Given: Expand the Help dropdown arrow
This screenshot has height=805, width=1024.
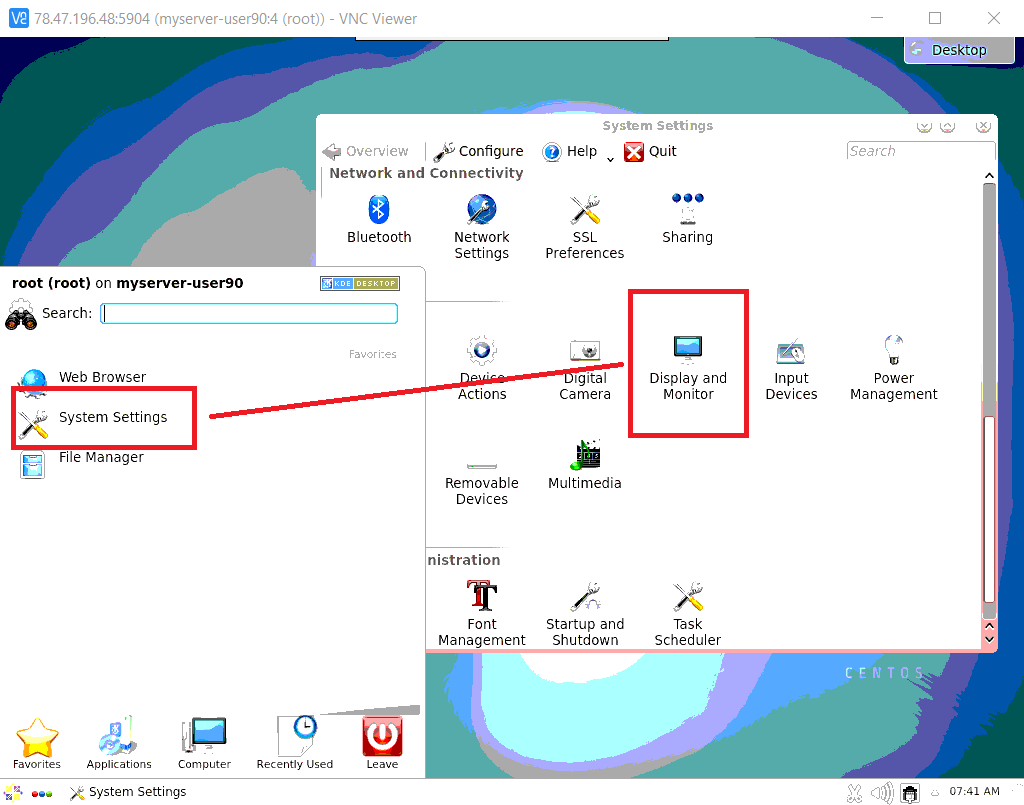Looking at the screenshot, I should (610, 158).
